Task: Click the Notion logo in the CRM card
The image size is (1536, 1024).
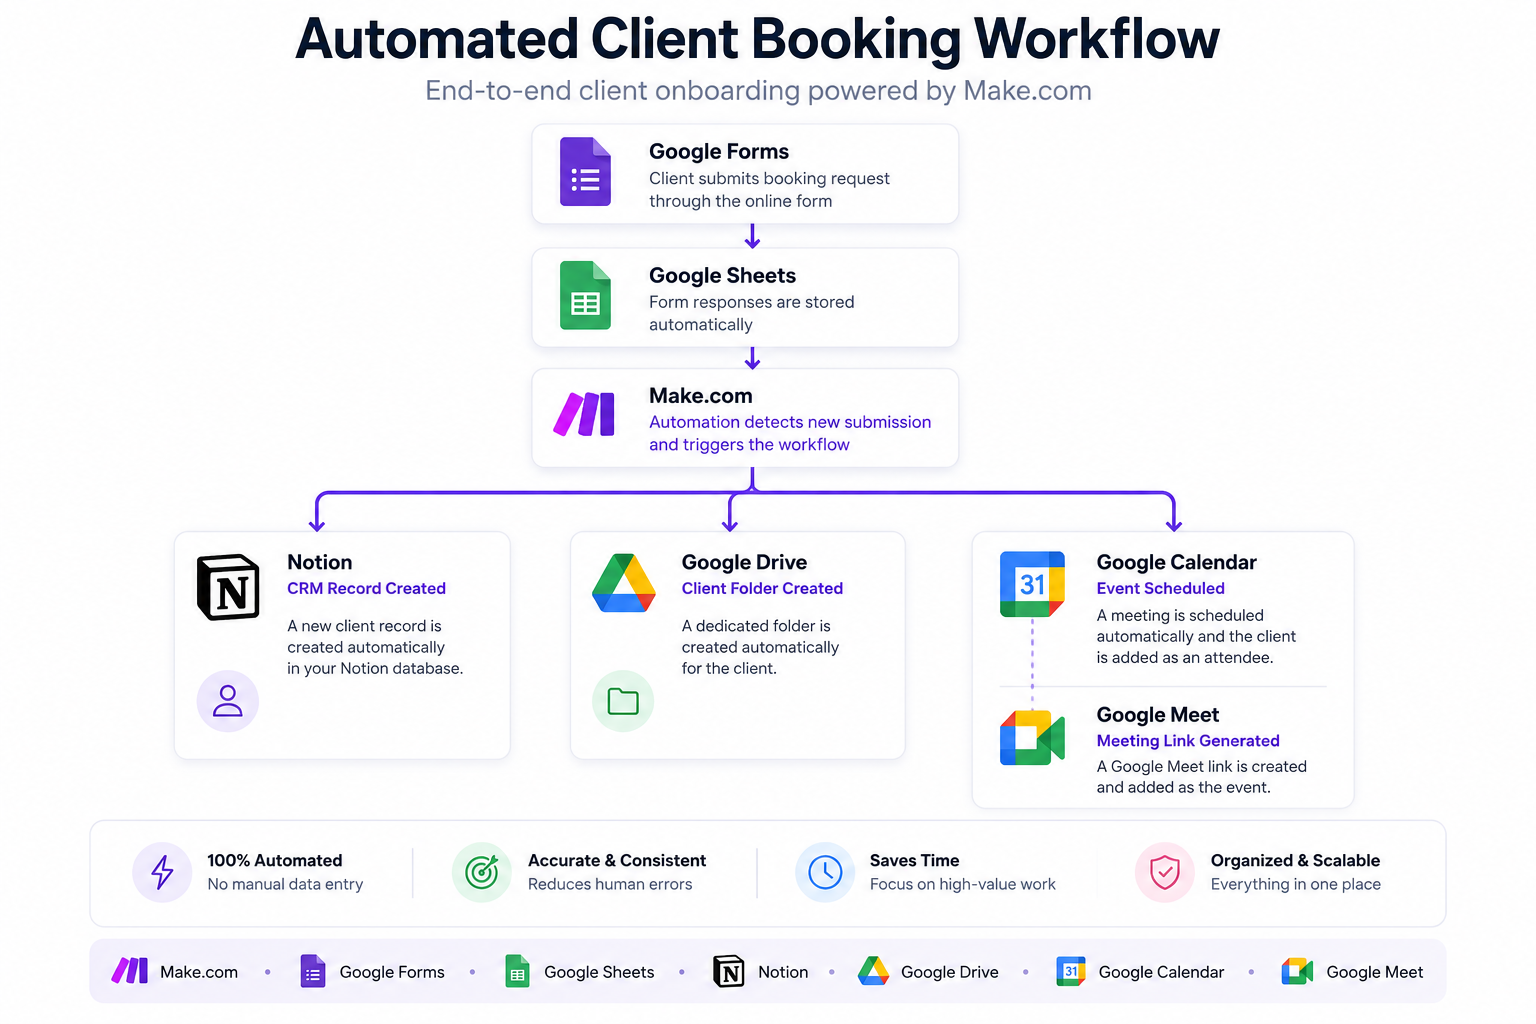Action: pyautogui.click(x=228, y=587)
